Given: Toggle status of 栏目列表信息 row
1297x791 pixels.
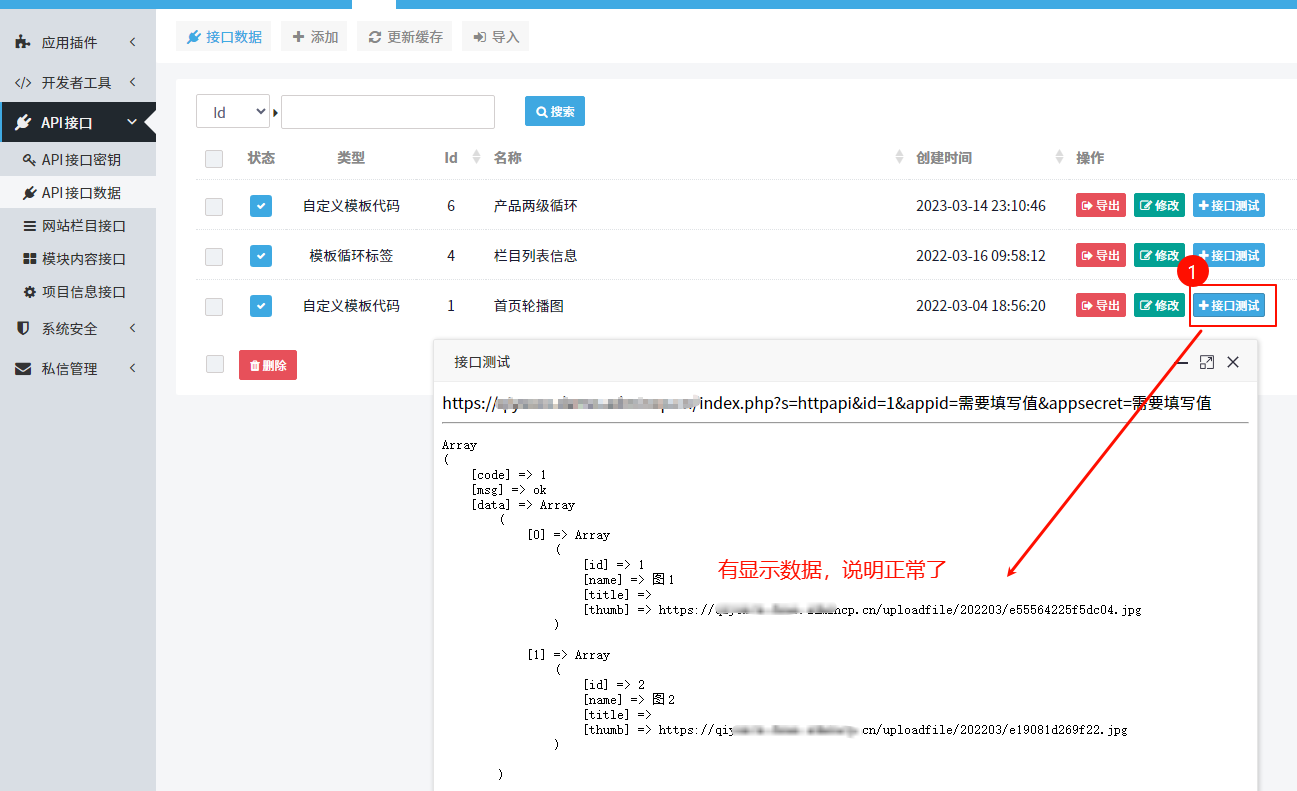Looking at the screenshot, I should pyautogui.click(x=261, y=256).
